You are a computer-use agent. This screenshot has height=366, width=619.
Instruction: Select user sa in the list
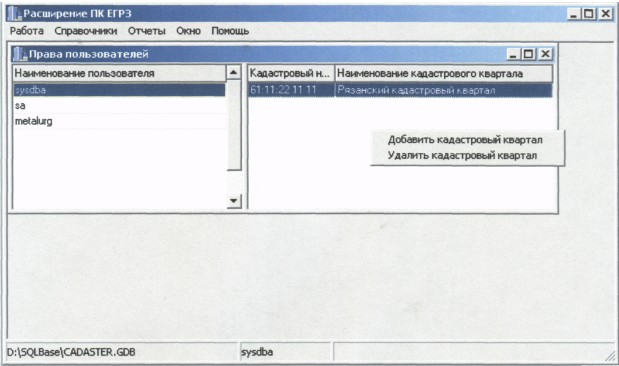click(x=119, y=105)
